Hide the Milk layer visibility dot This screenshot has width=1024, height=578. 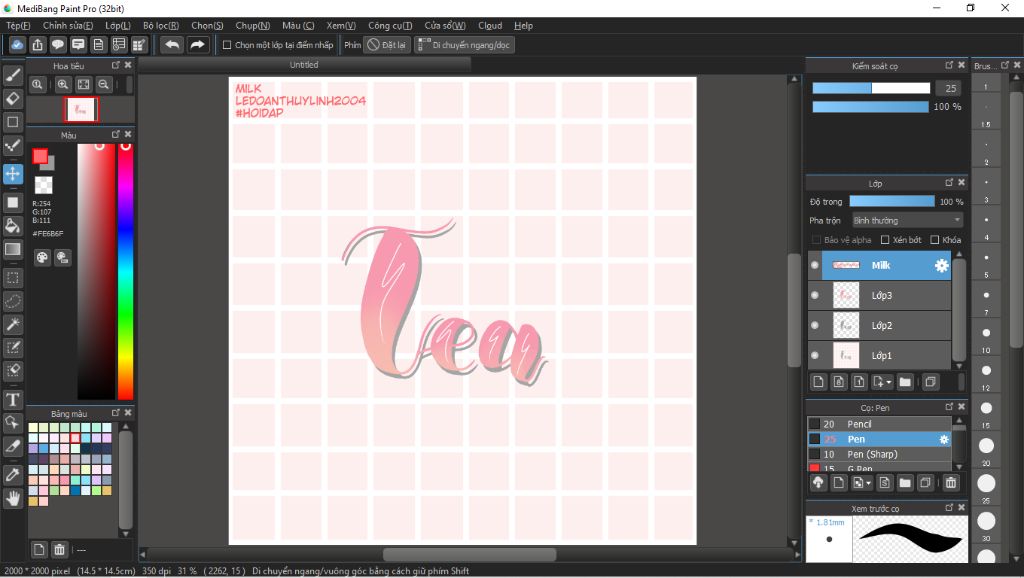(x=814, y=265)
